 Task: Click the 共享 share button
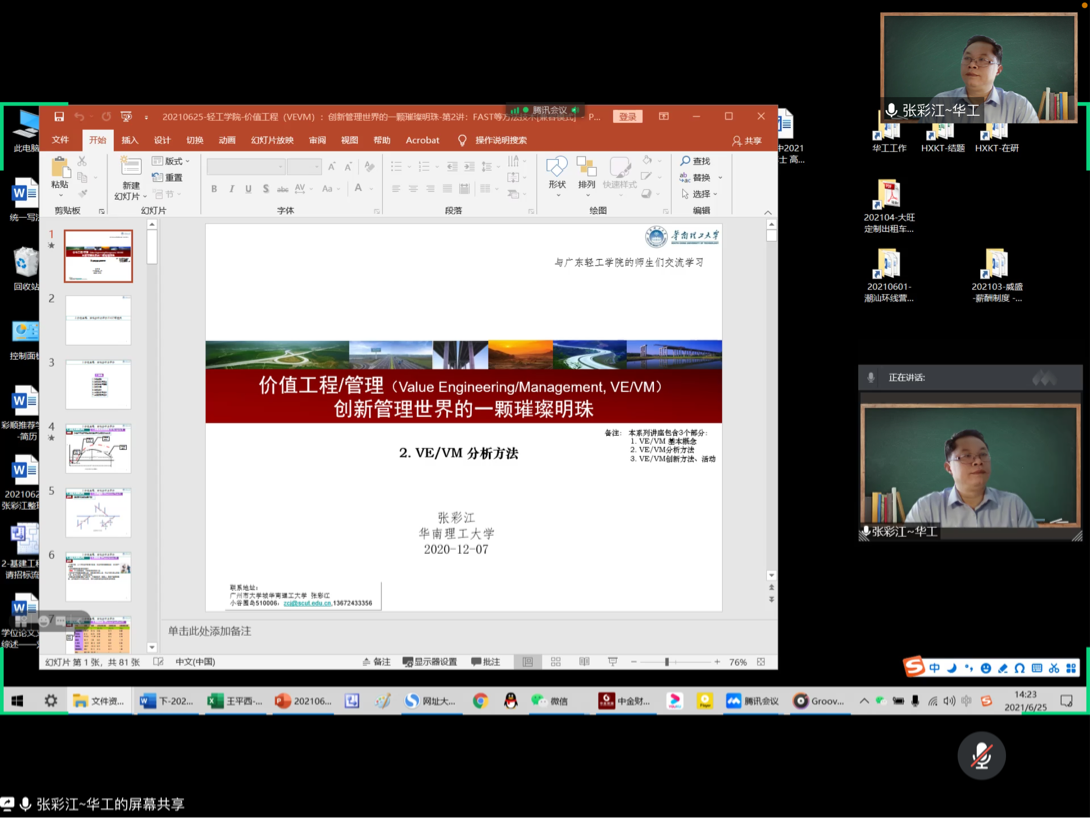click(x=746, y=141)
